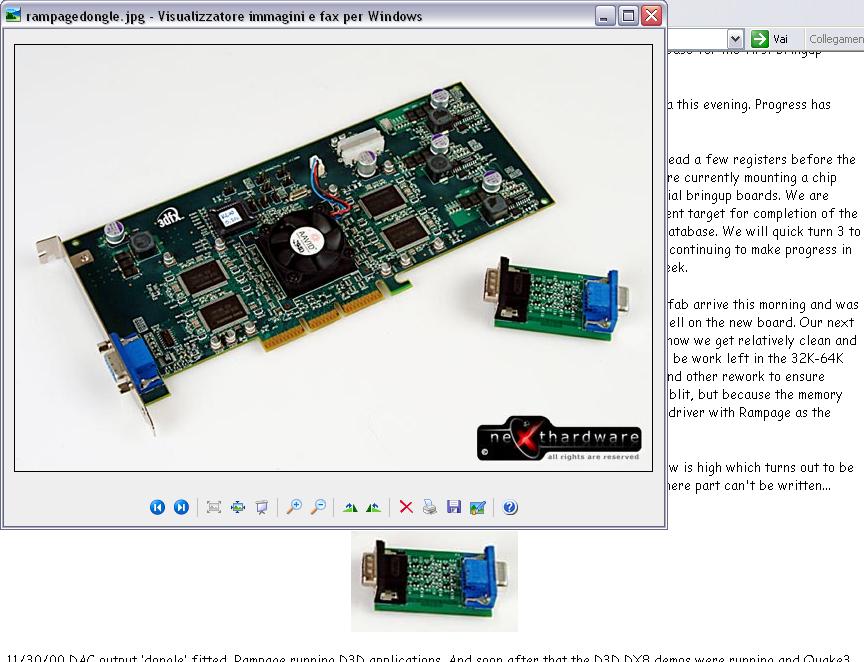
Task: Start the slideshow presentation
Action: click(x=261, y=508)
